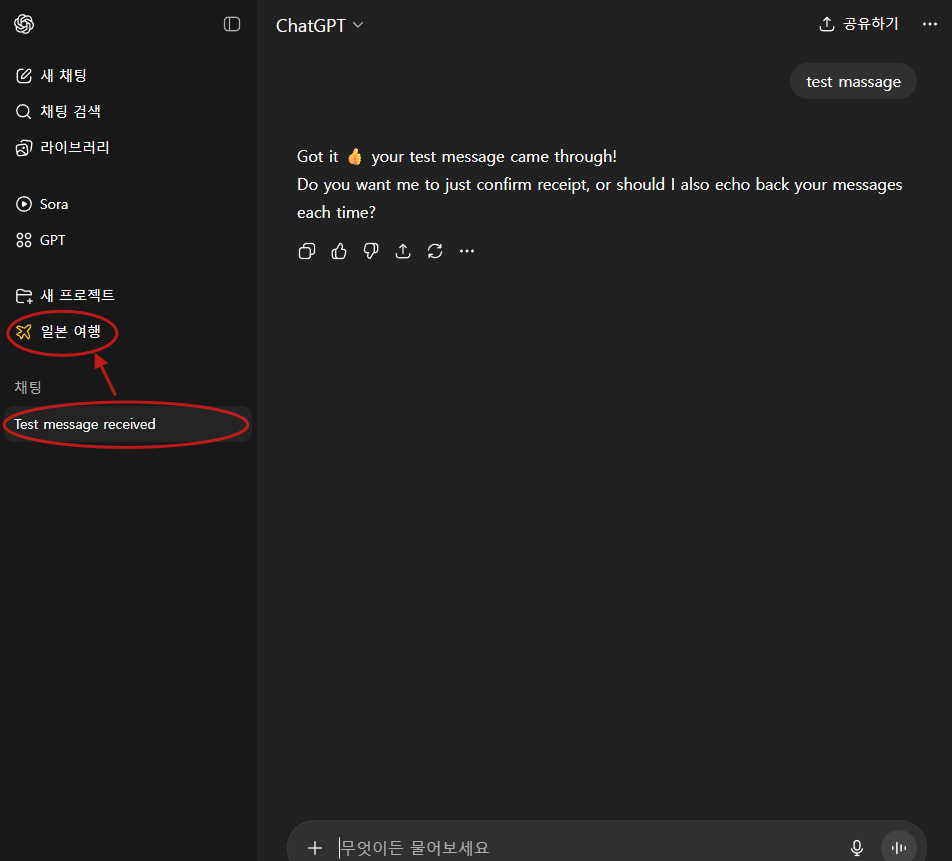Click the share response upload icon
Screen dimensions: 952x861
click(403, 251)
